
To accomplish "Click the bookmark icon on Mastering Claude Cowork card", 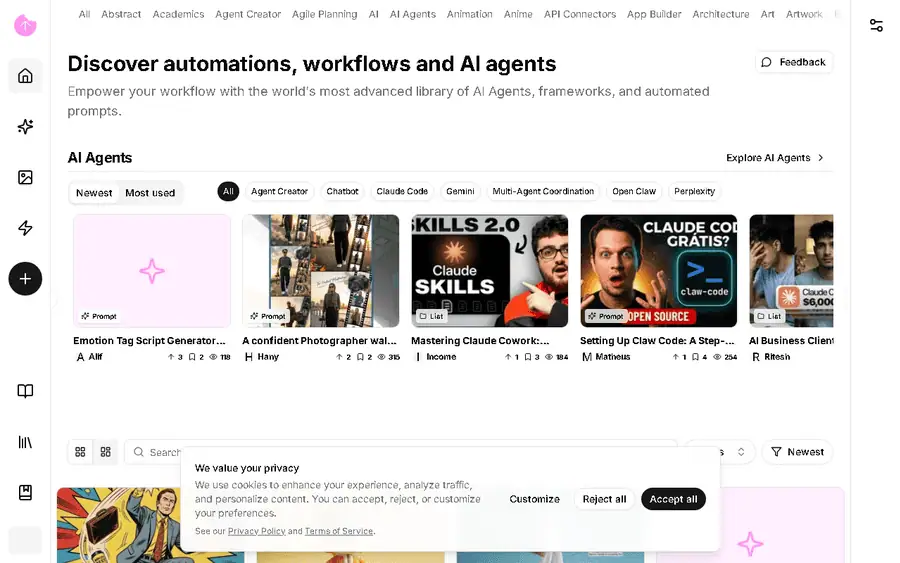I will (x=527, y=357).
